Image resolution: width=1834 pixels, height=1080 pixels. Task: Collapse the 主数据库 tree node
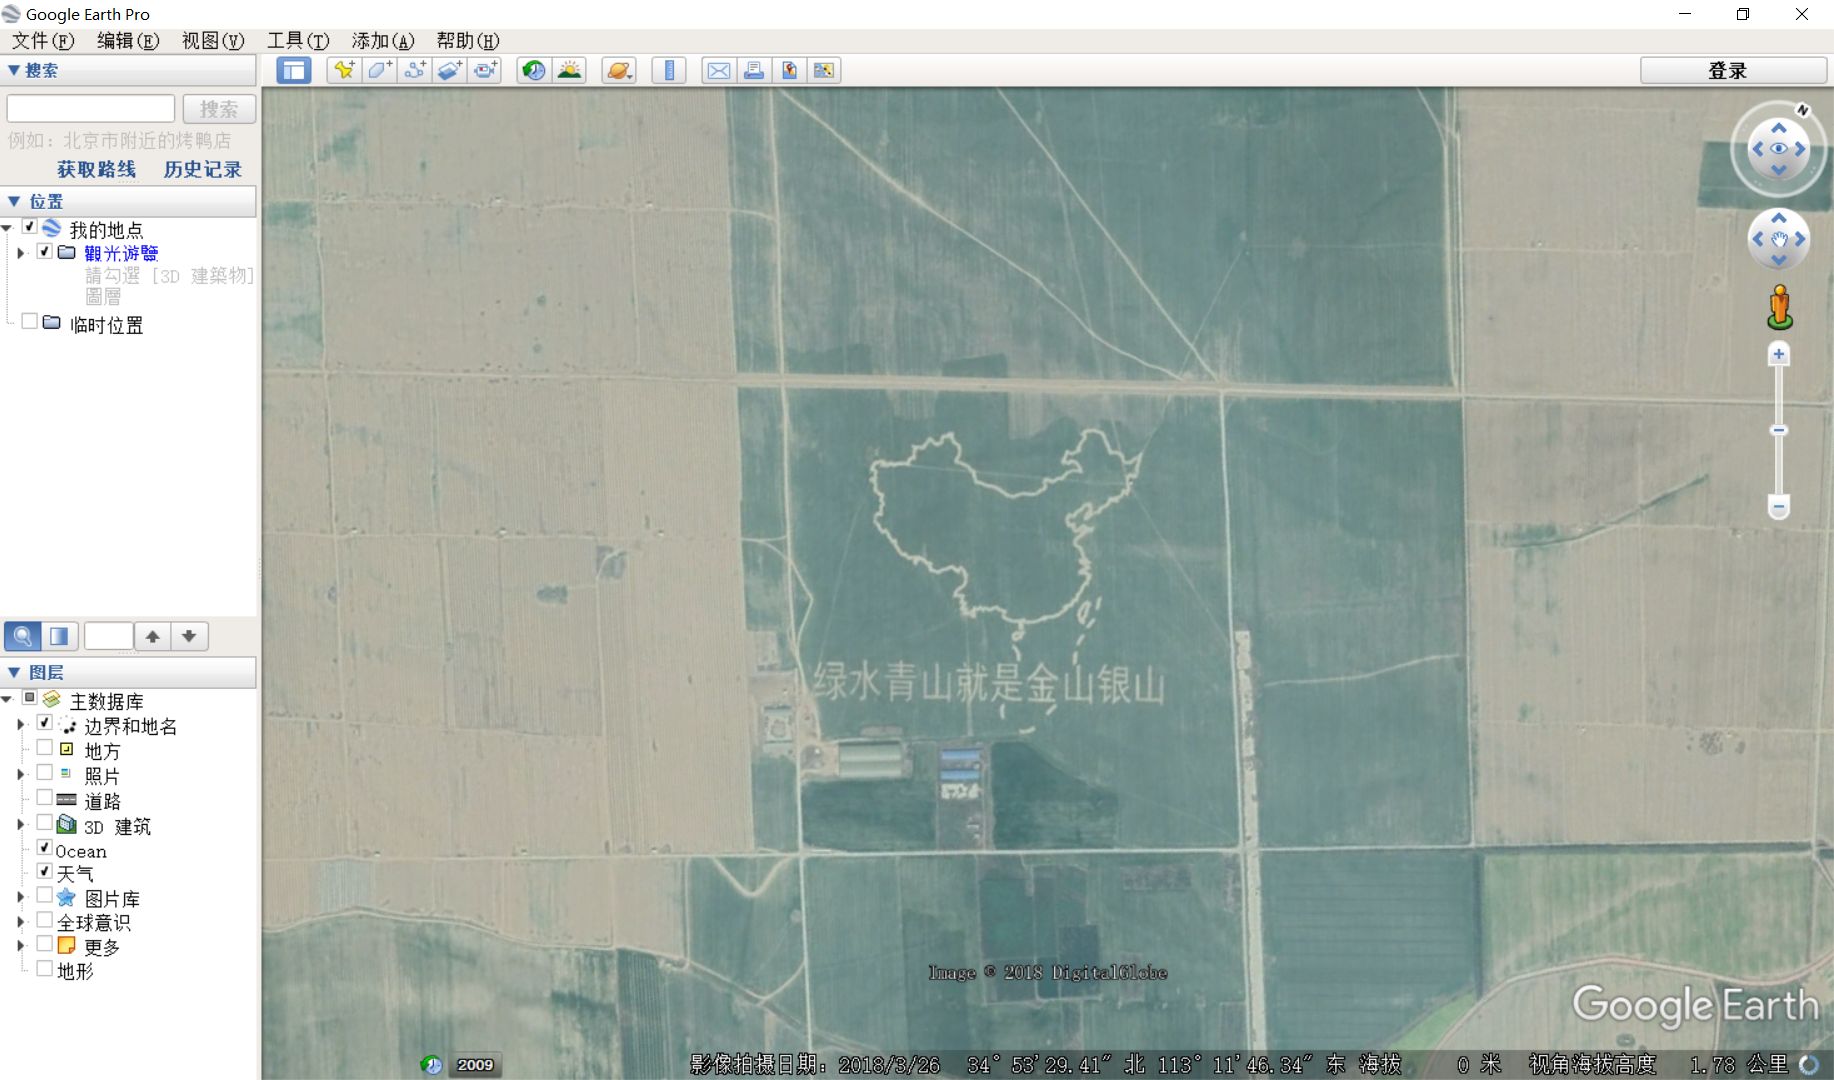coord(7,699)
